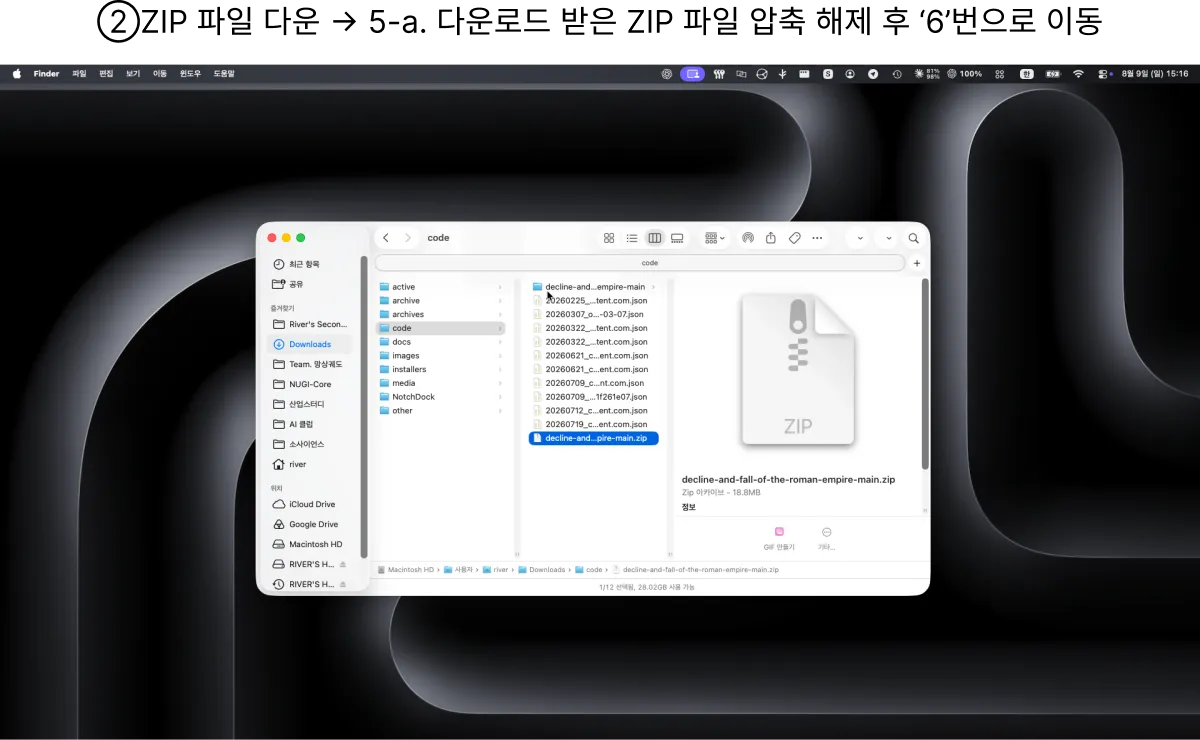The height and width of the screenshot is (740, 1200).
Task: Click 사용자 in the path bar
Action: (457, 570)
